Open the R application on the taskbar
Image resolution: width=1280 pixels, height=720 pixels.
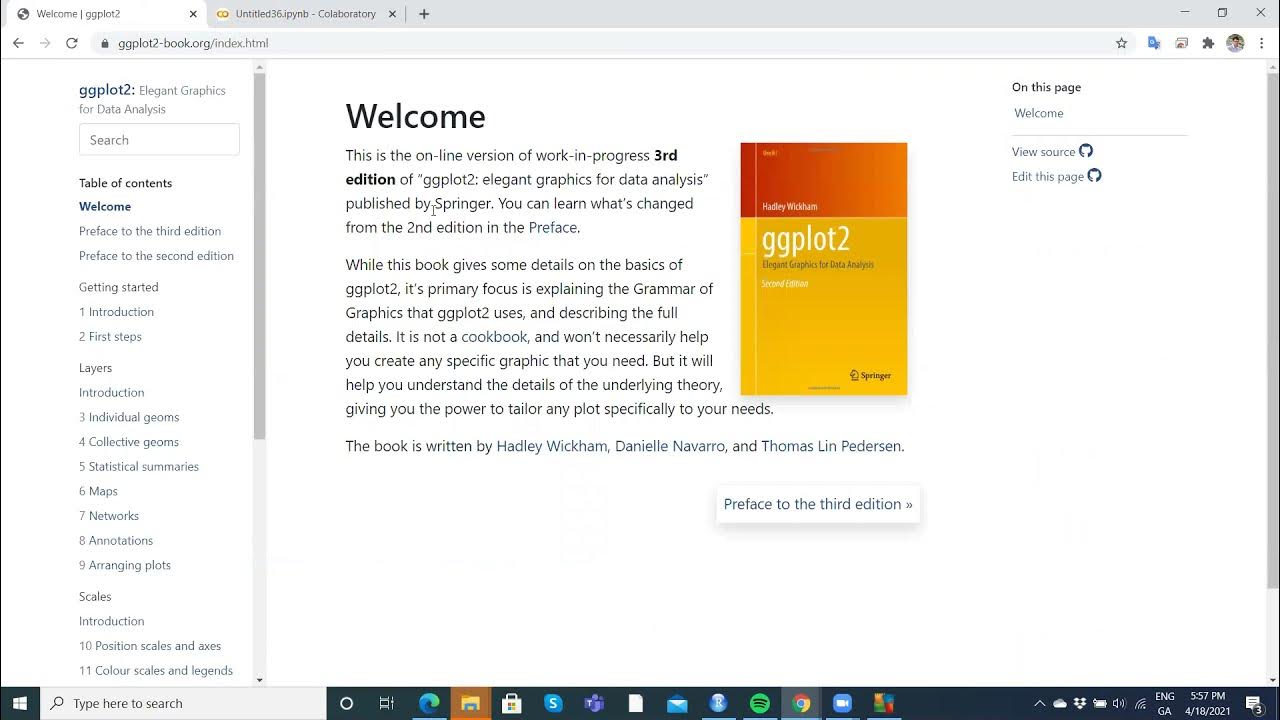[718, 703]
